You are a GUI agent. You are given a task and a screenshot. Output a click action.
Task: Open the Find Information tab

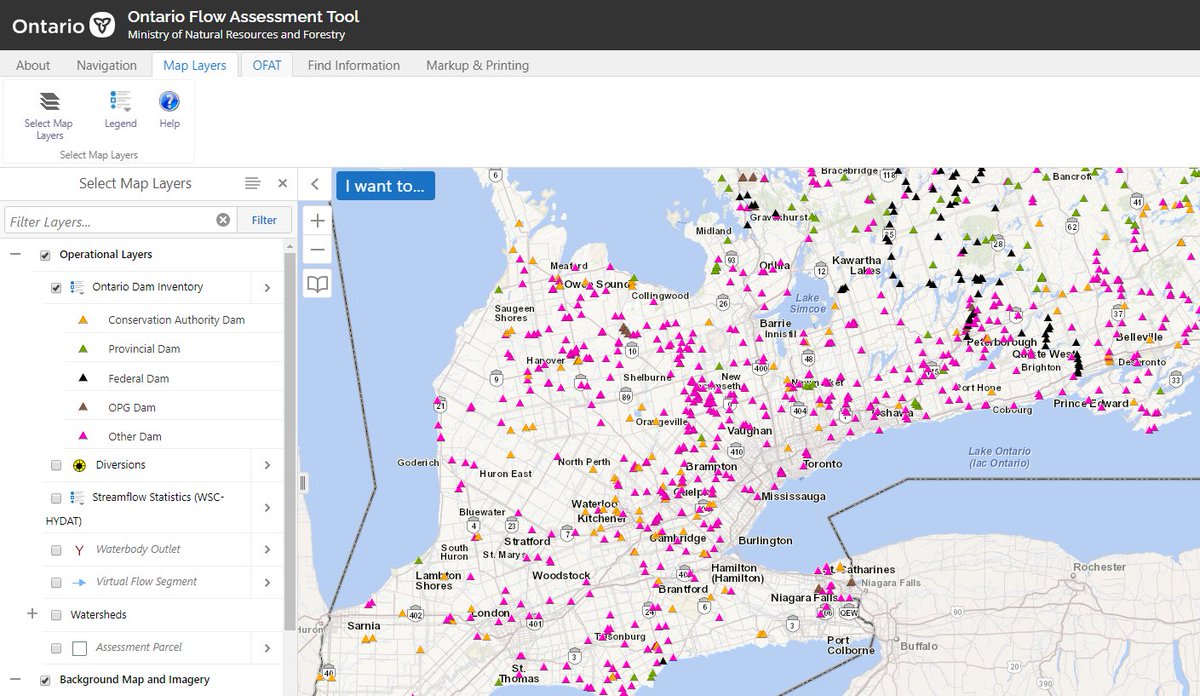(354, 65)
